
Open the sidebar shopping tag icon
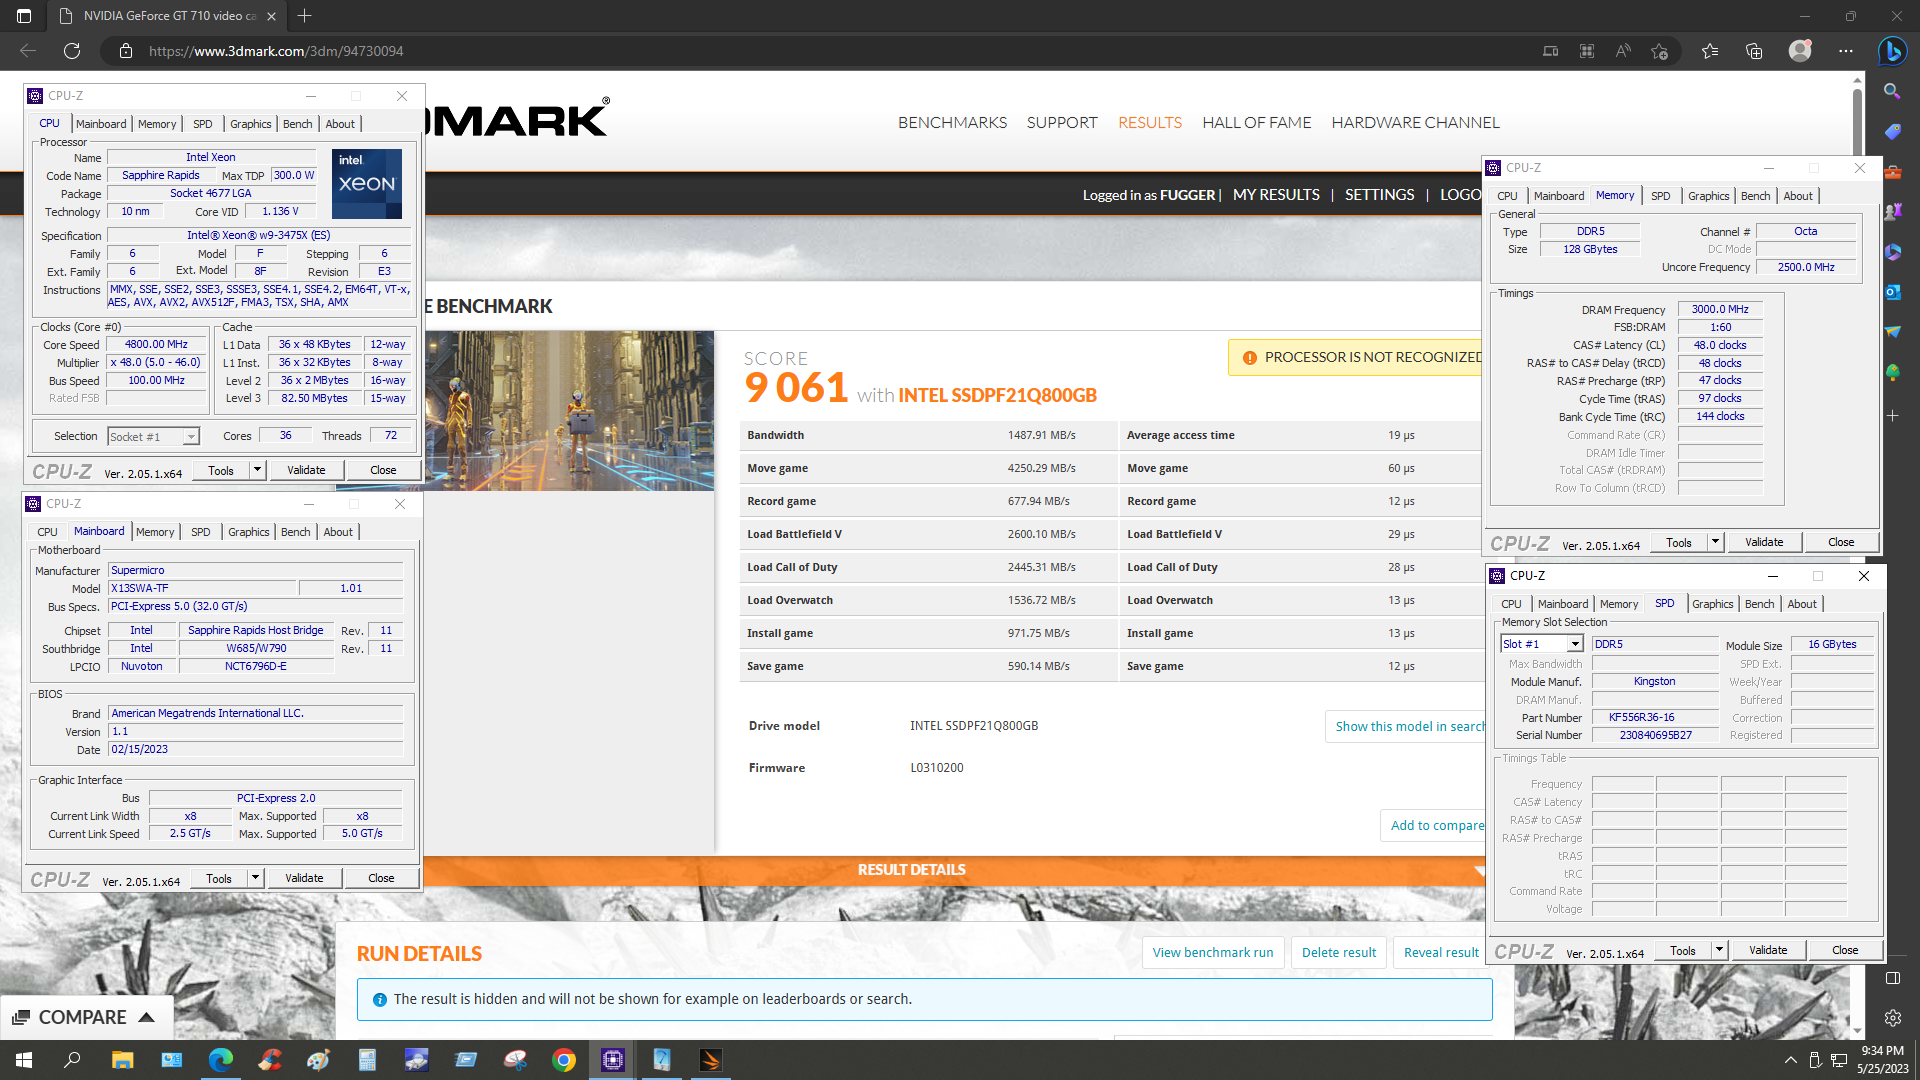point(1892,132)
